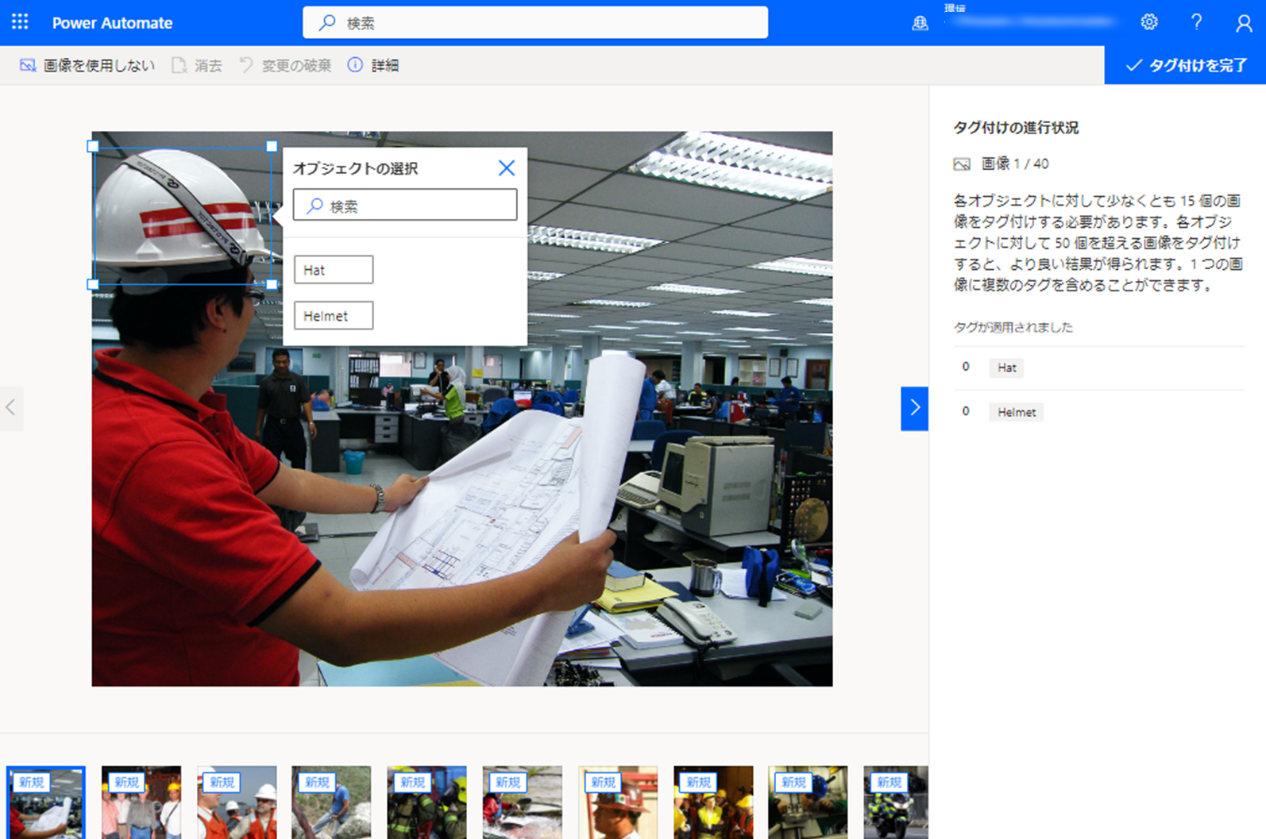Open the environment picker icon

coord(920,23)
